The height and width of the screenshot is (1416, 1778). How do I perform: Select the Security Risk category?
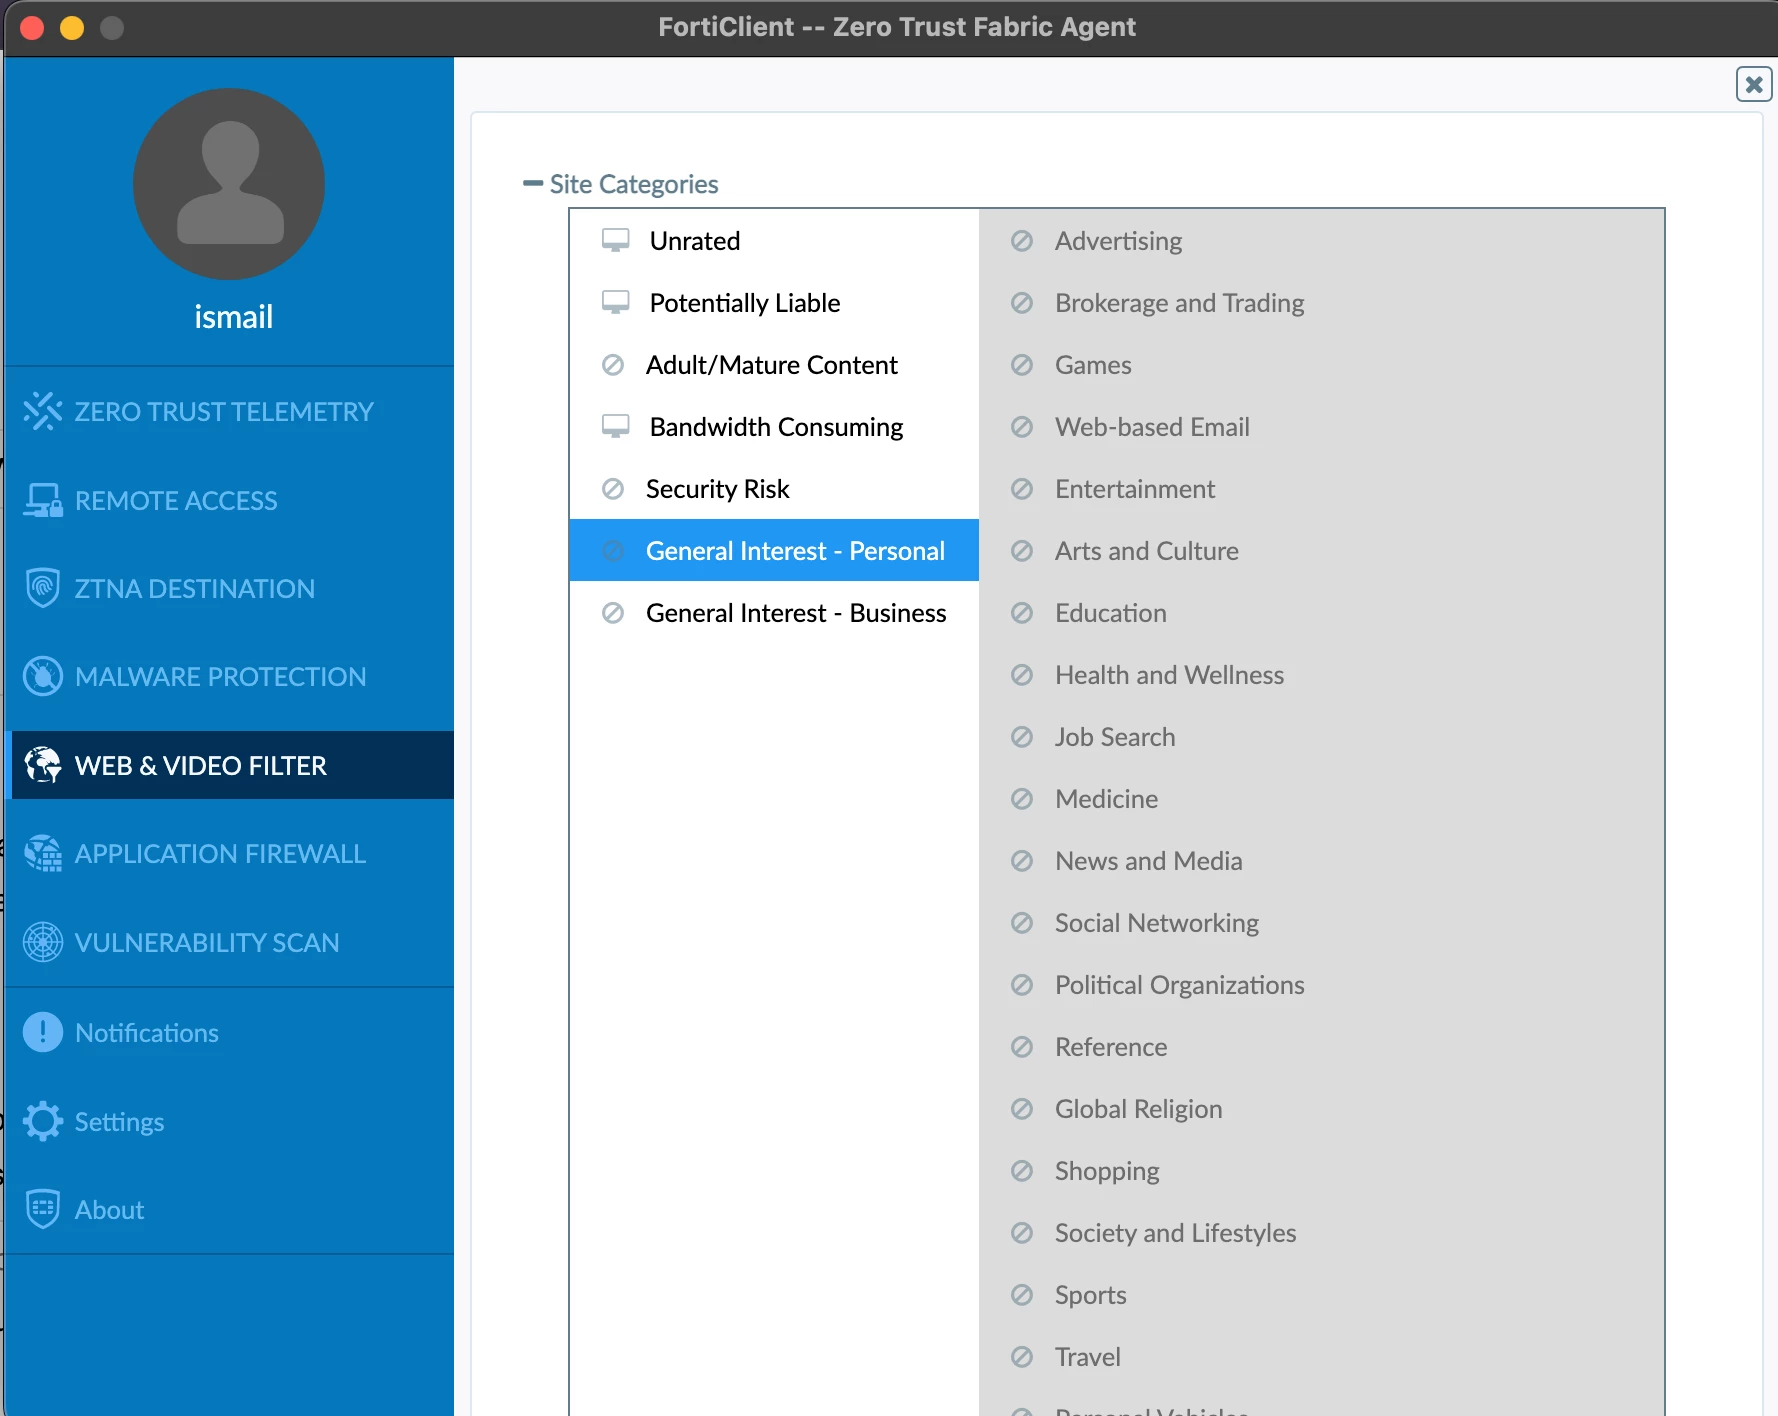(x=774, y=489)
